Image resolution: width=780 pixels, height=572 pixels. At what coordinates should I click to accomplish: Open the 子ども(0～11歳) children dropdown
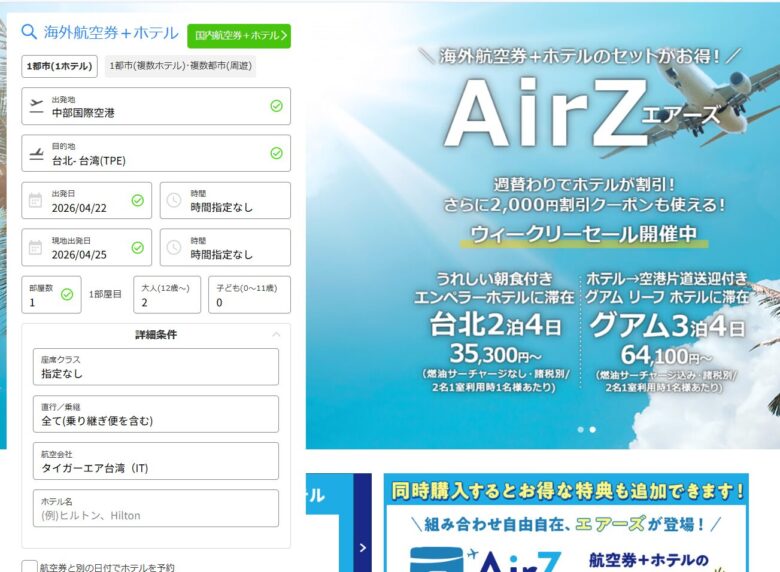click(x=249, y=295)
